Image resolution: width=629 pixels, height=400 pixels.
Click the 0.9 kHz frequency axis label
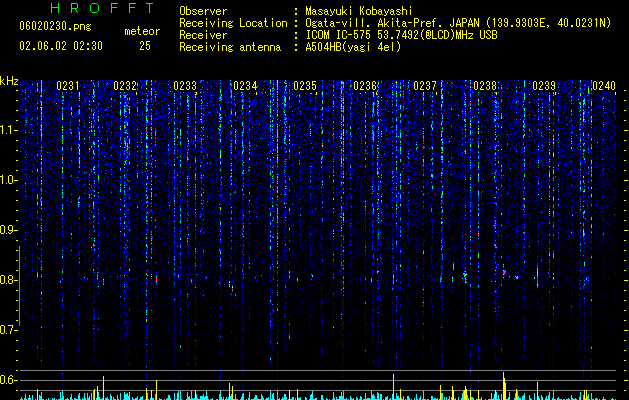point(9,230)
